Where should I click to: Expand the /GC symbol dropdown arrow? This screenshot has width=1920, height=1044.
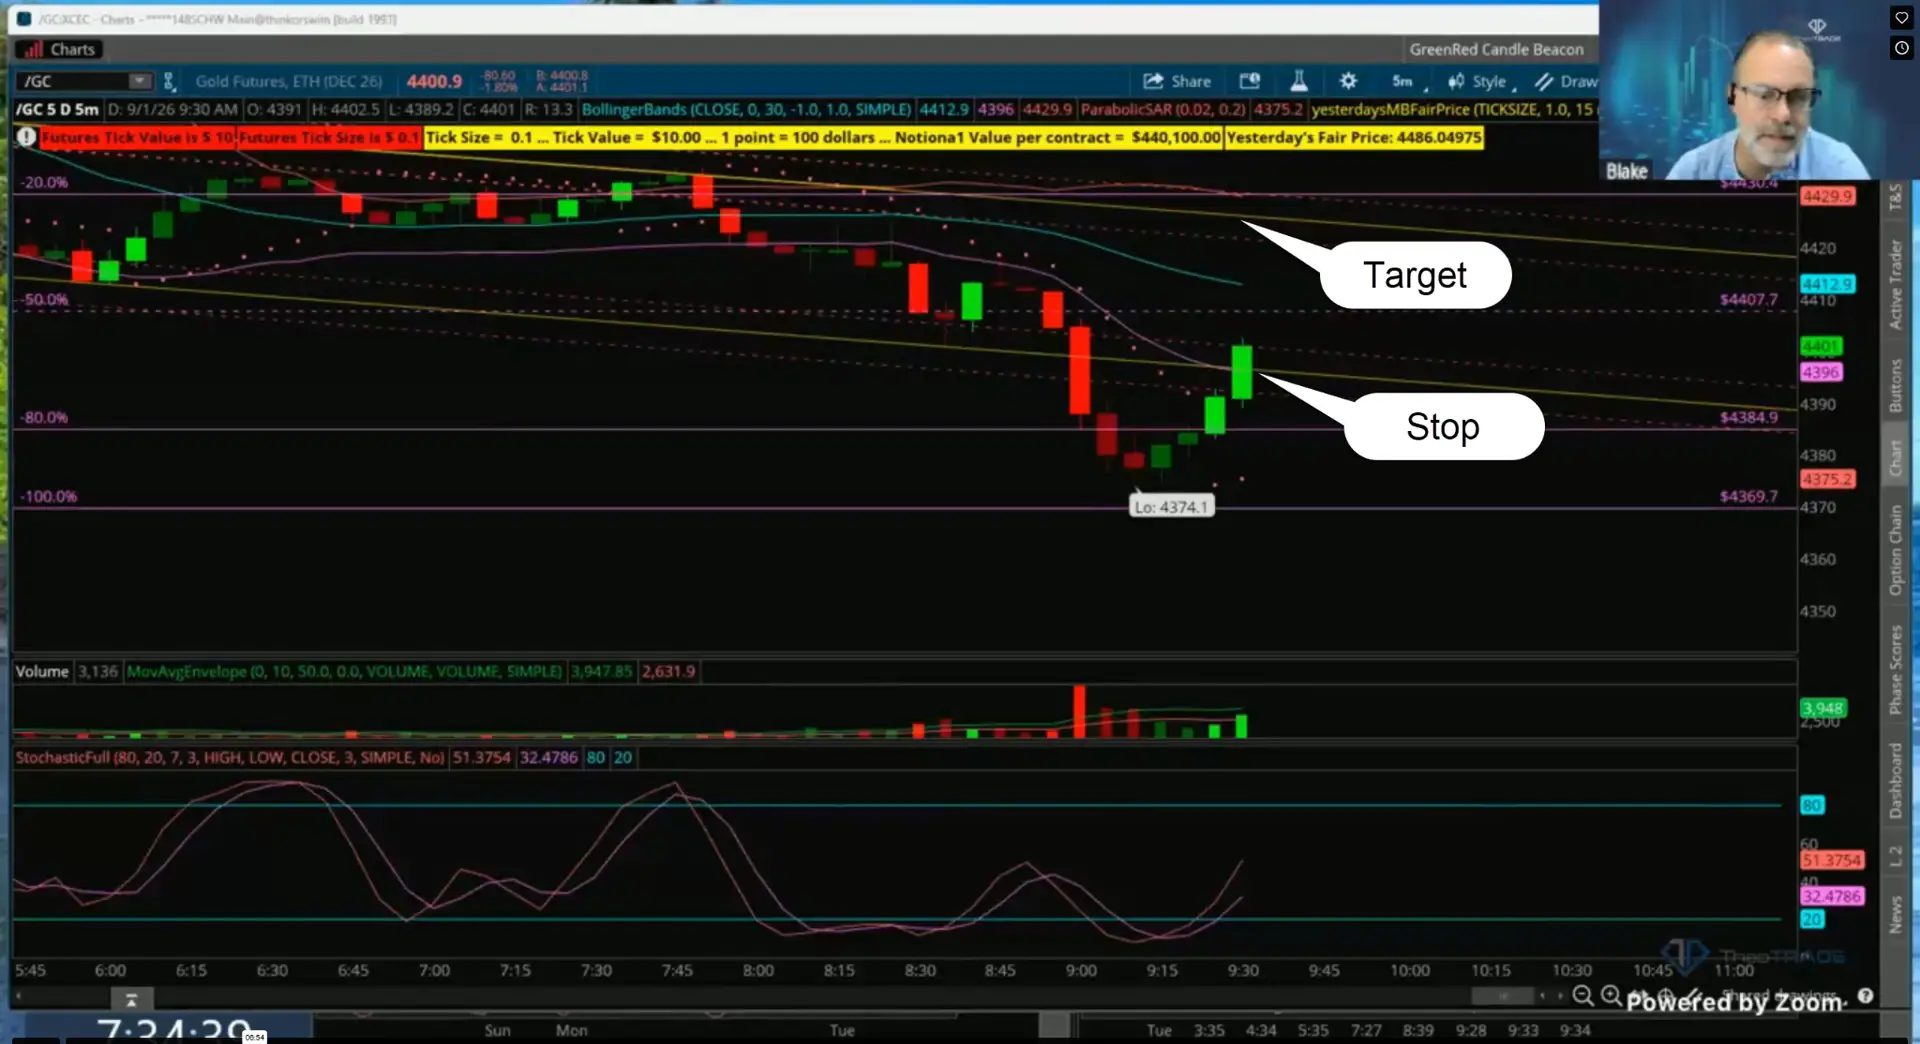(140, 81)
